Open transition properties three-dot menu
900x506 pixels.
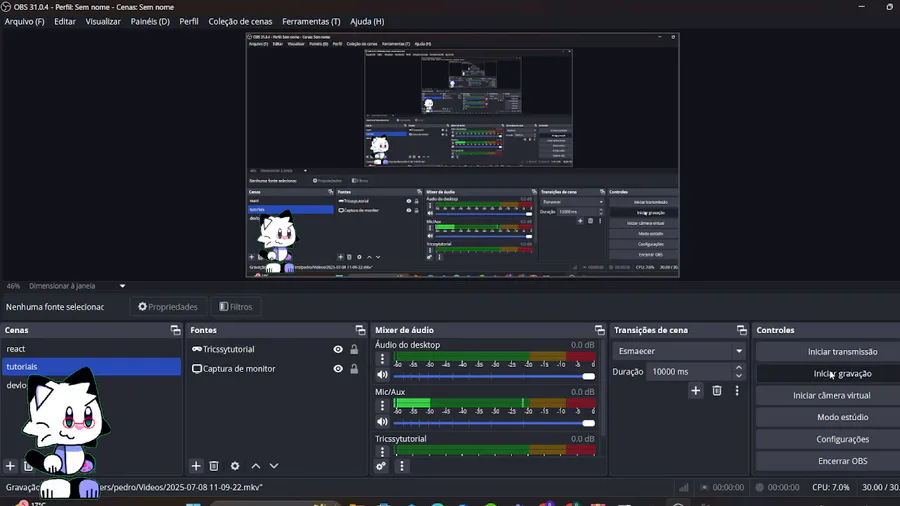[737, 391]
